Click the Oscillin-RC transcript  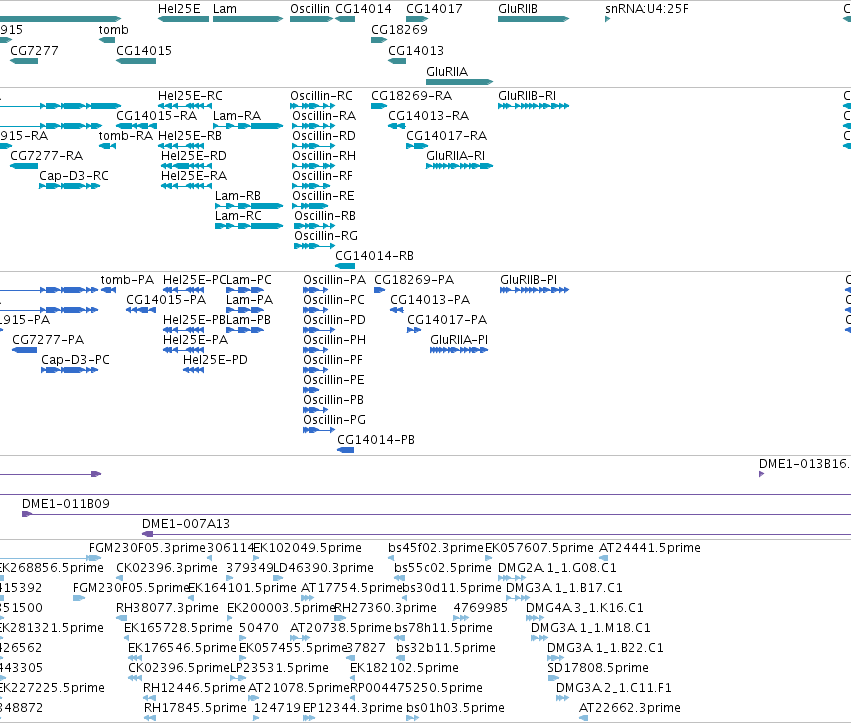coord(312,106)
